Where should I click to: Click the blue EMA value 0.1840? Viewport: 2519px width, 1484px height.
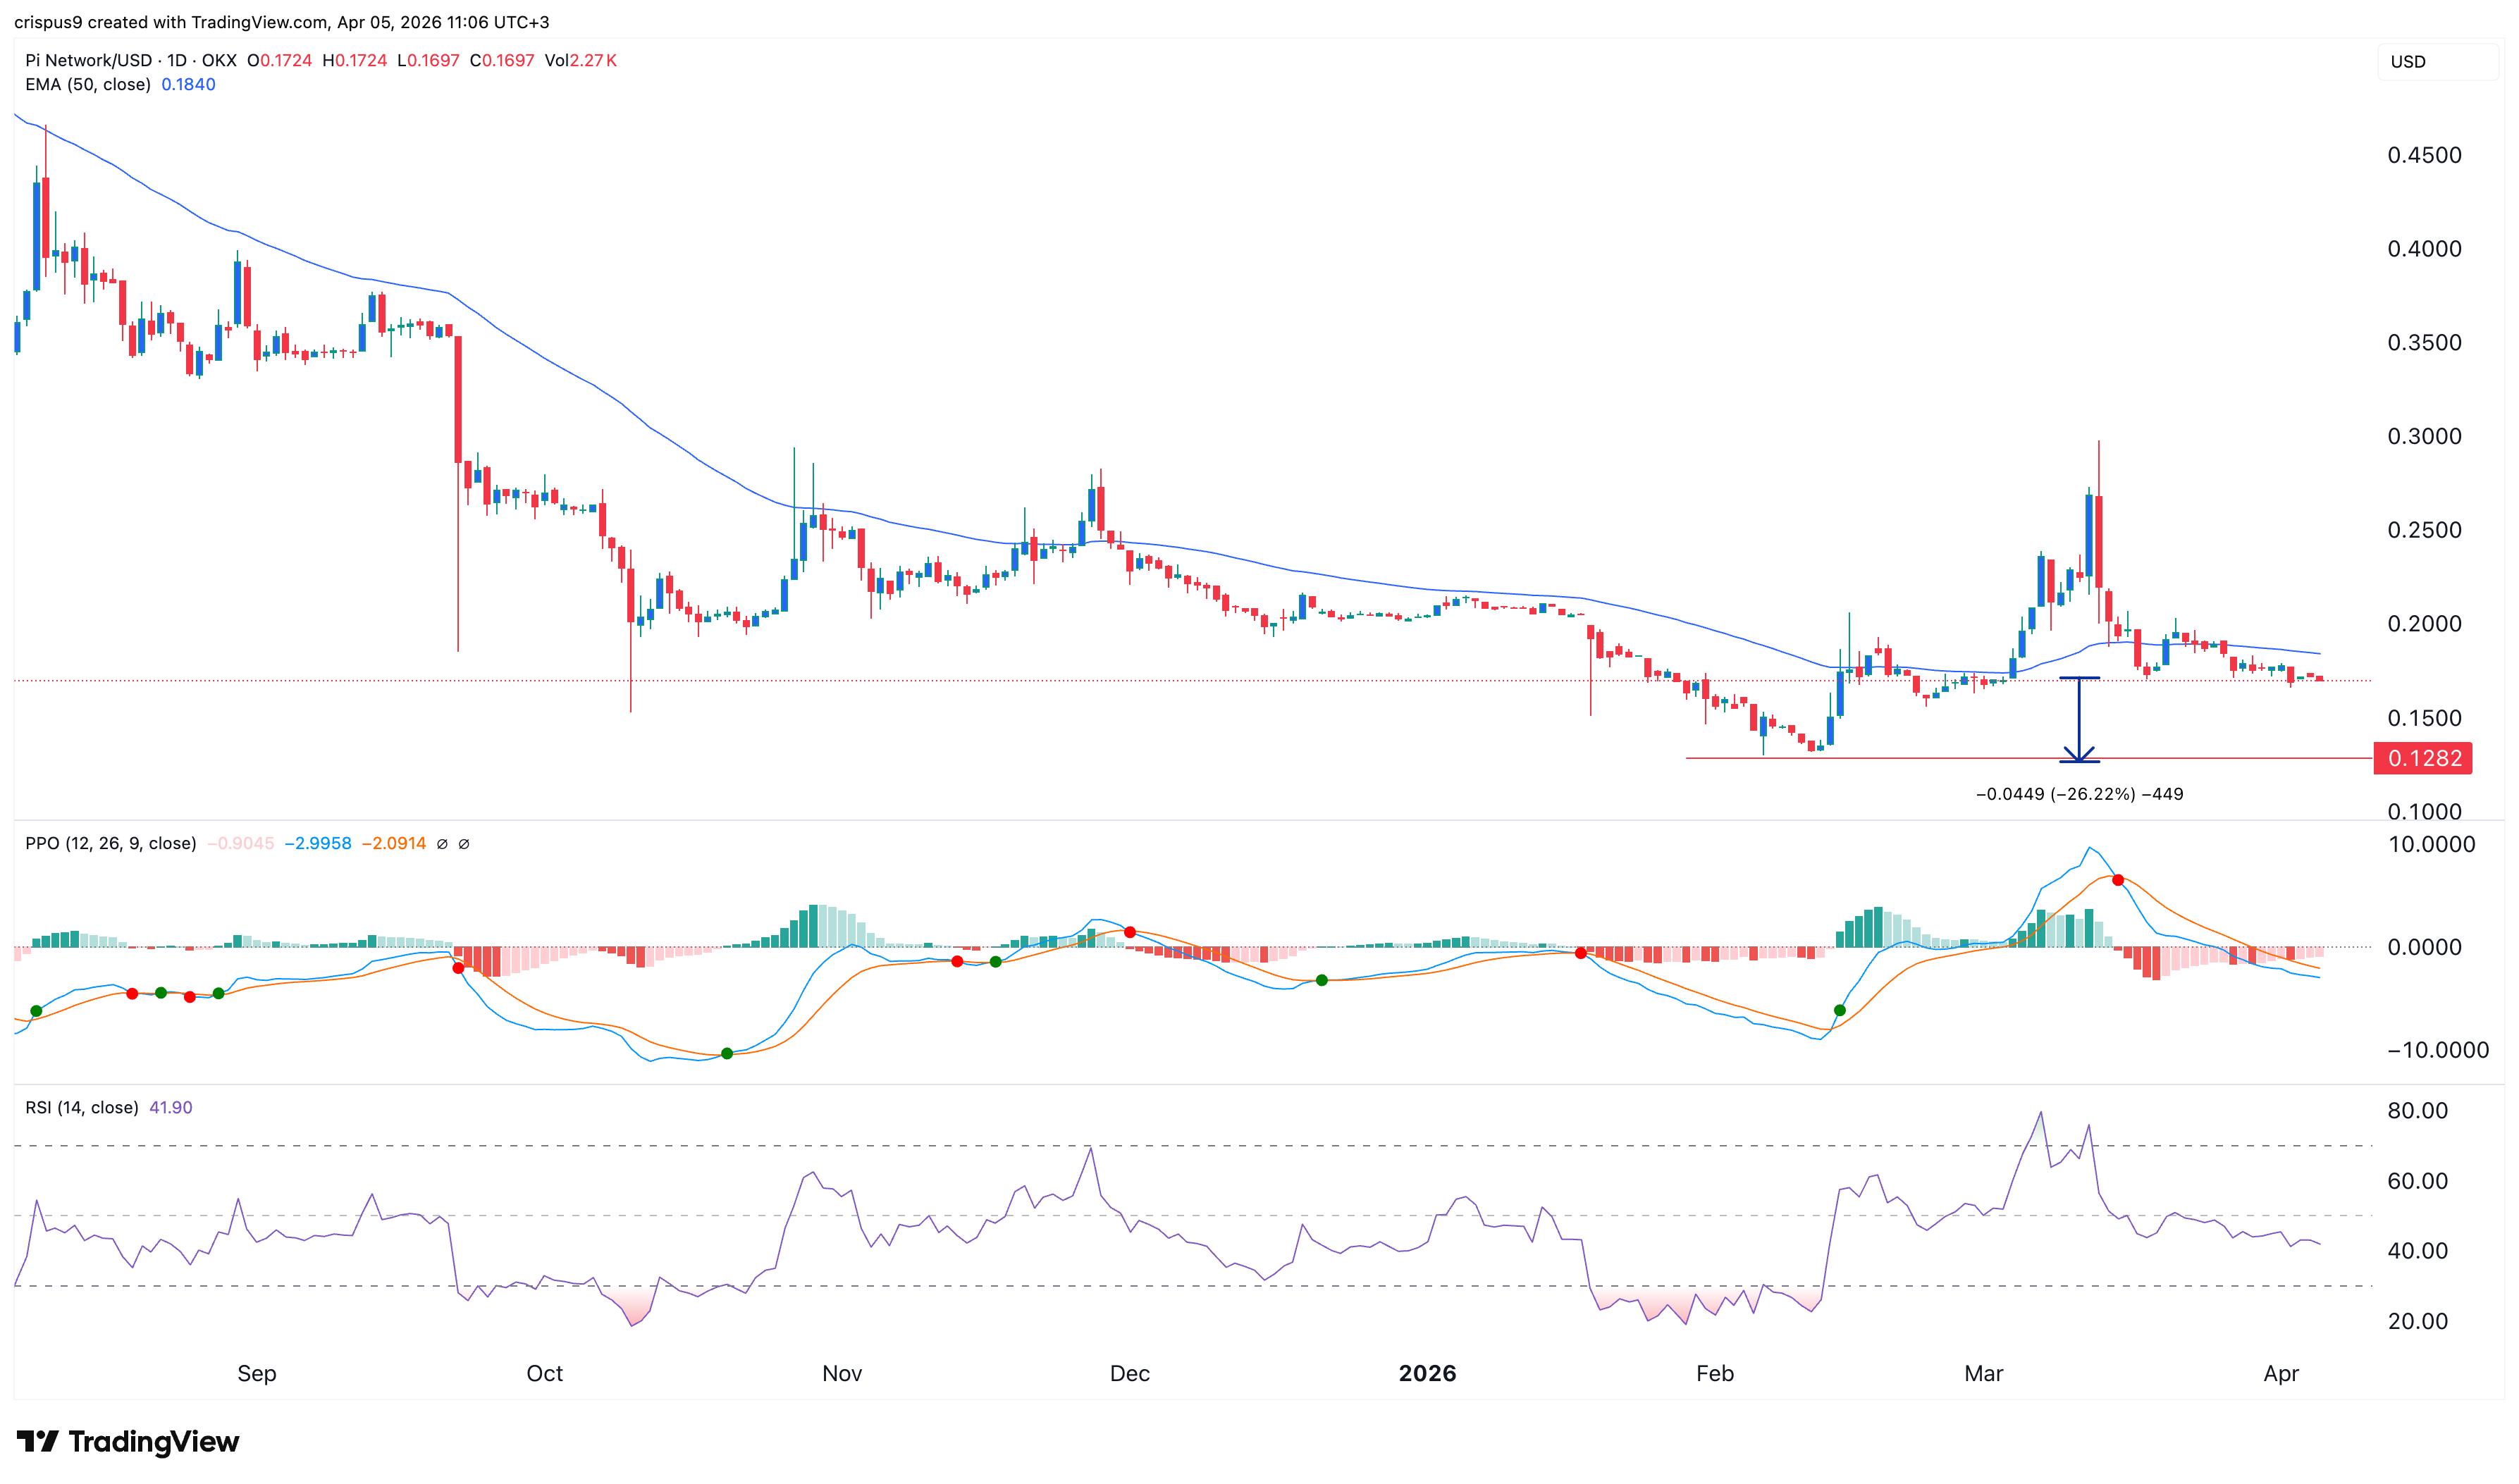coord(188,85)
